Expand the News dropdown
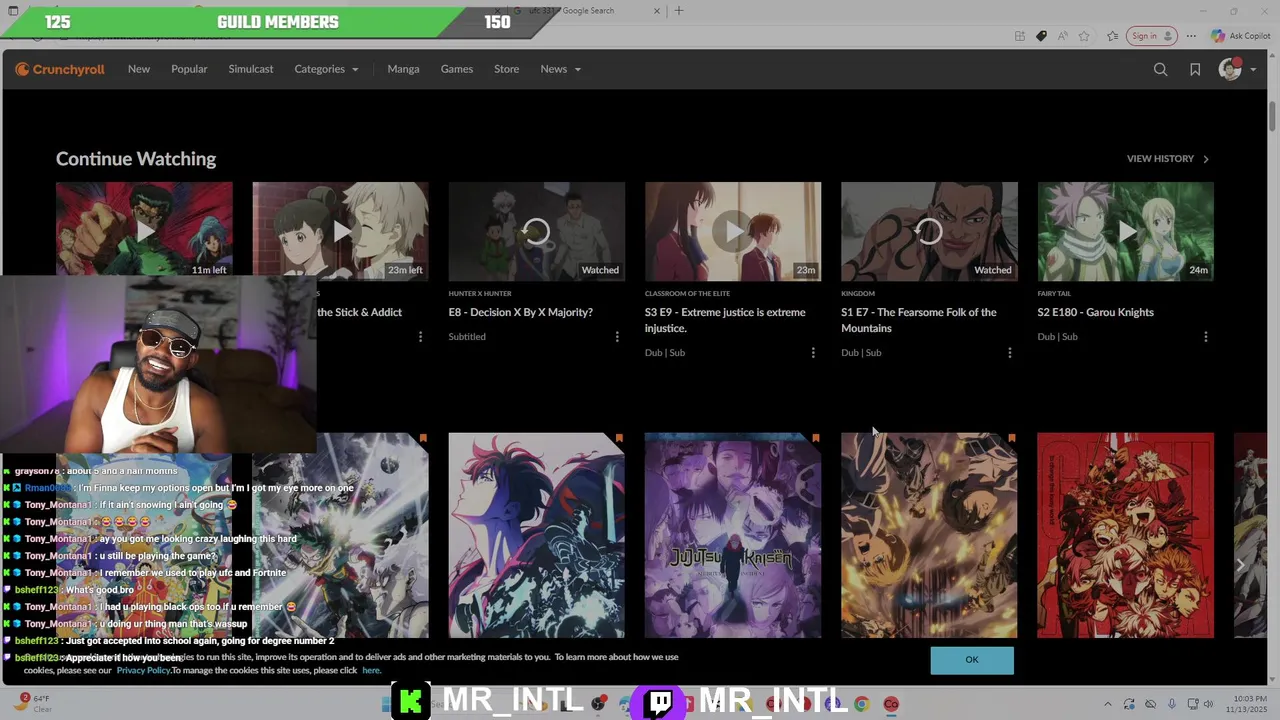 tap(560, 69)
